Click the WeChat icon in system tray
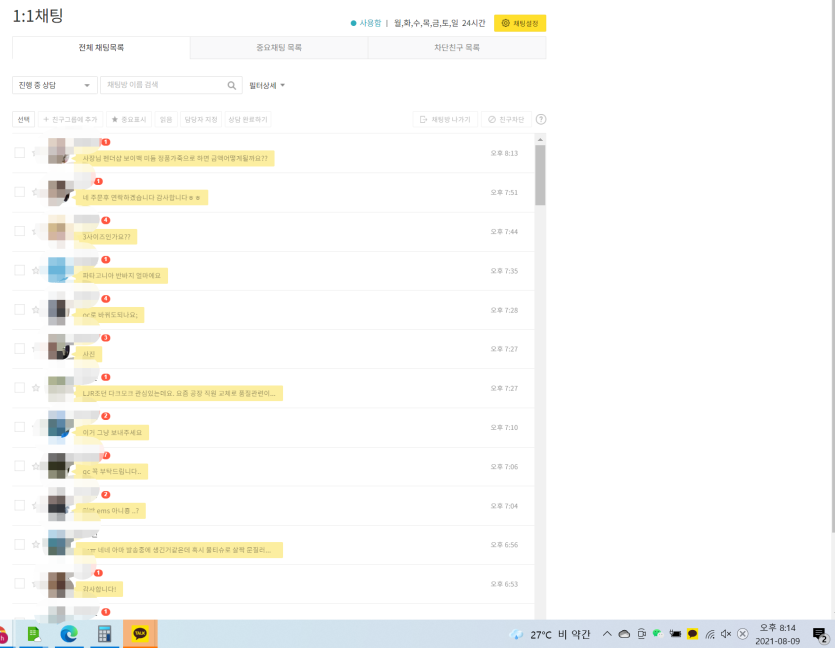Image resolution: width=835 pixels, height=648 pixels. pyautogui.click(x=658, y=634)
